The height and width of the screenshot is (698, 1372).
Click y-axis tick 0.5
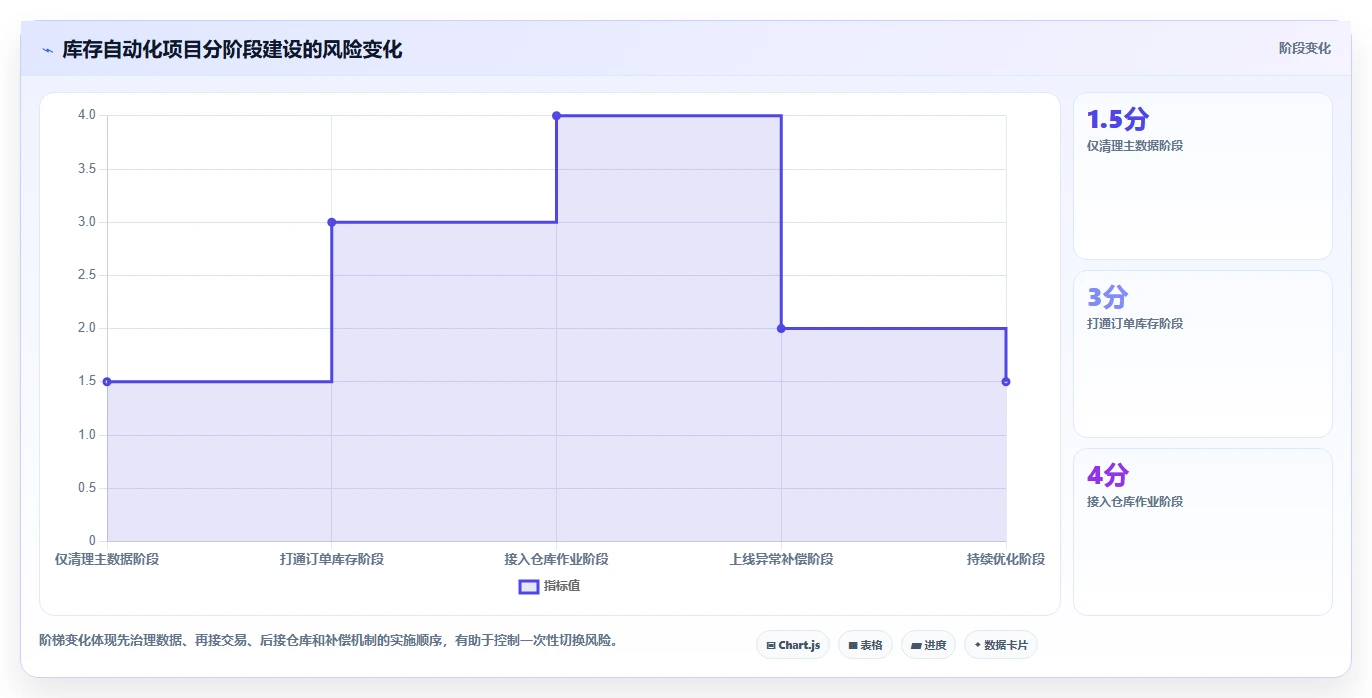[x=87, y=488]
